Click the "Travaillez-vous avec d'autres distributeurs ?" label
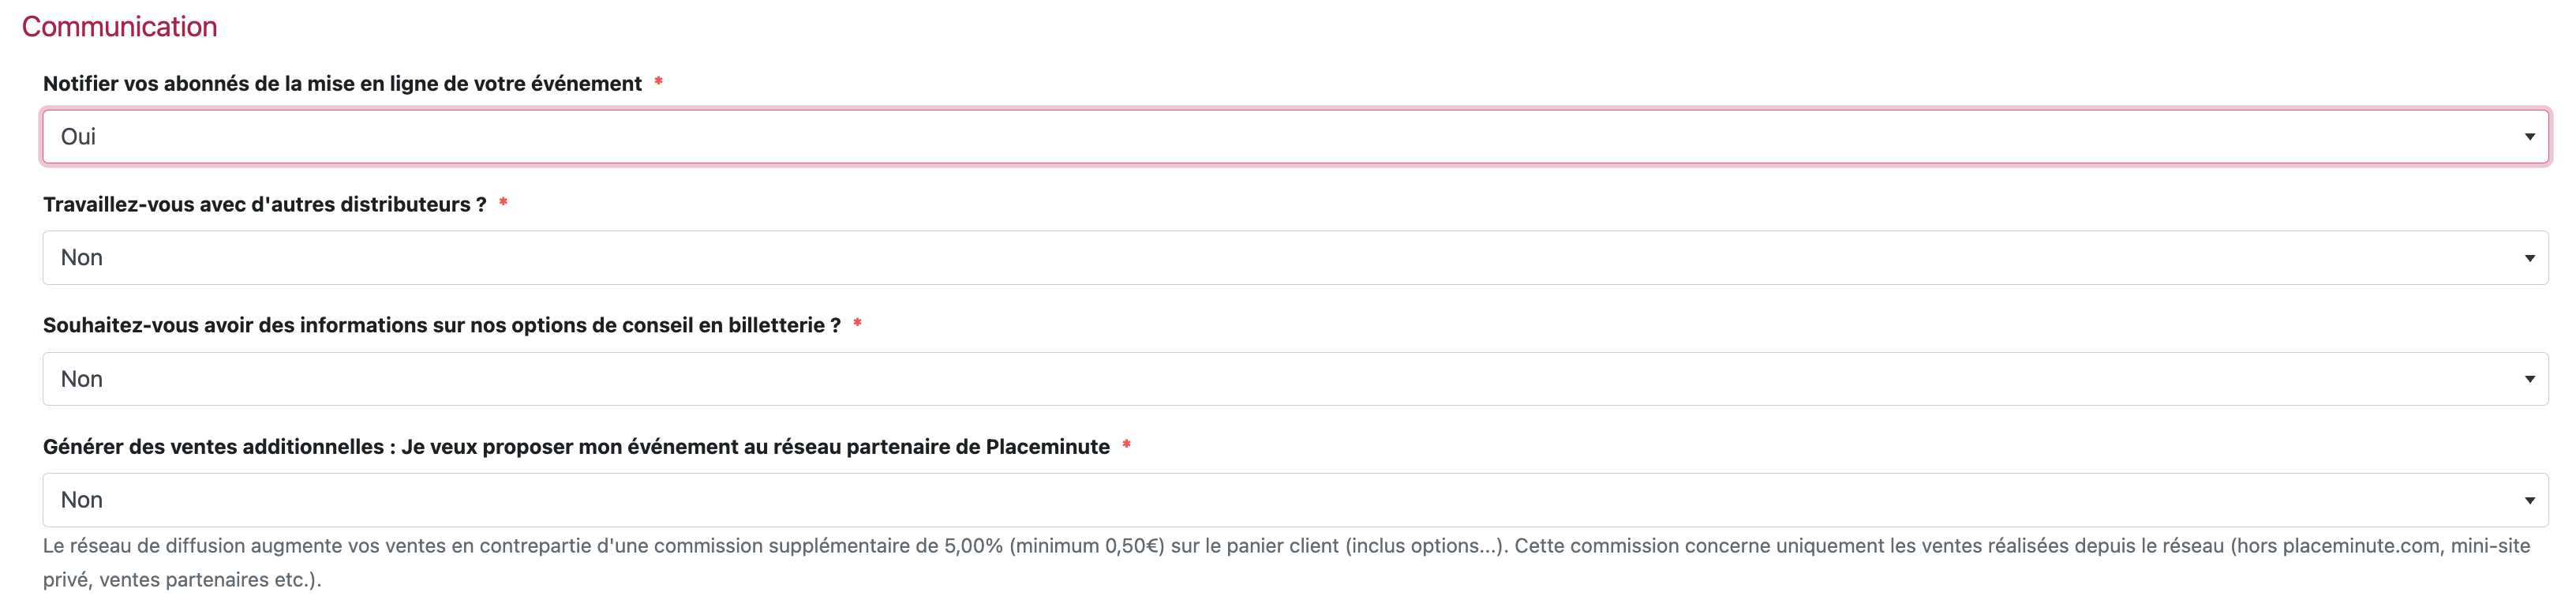The image size is (2576, 611). pos(264,205)
